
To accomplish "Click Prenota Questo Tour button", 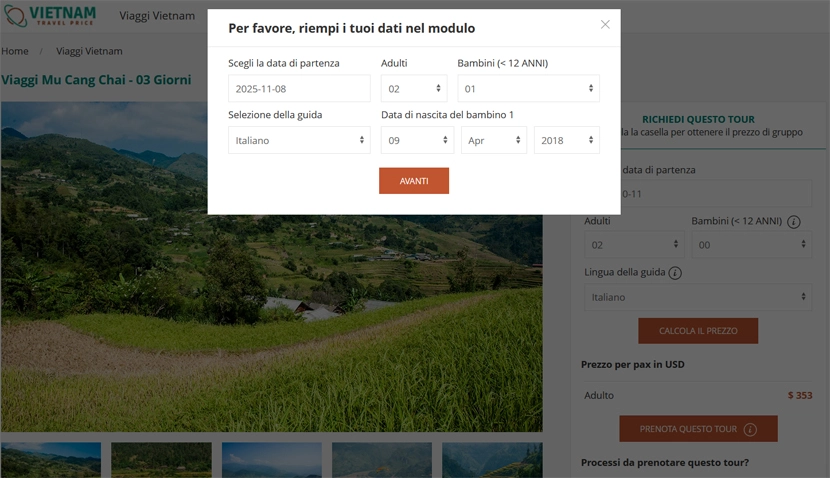I will pyautogui.click(x=698, y=429).
